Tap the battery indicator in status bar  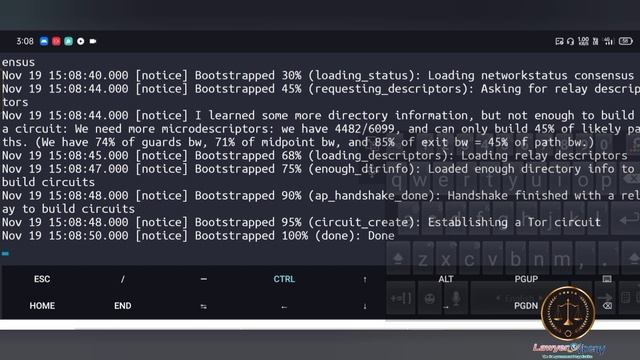click(626, 41)
